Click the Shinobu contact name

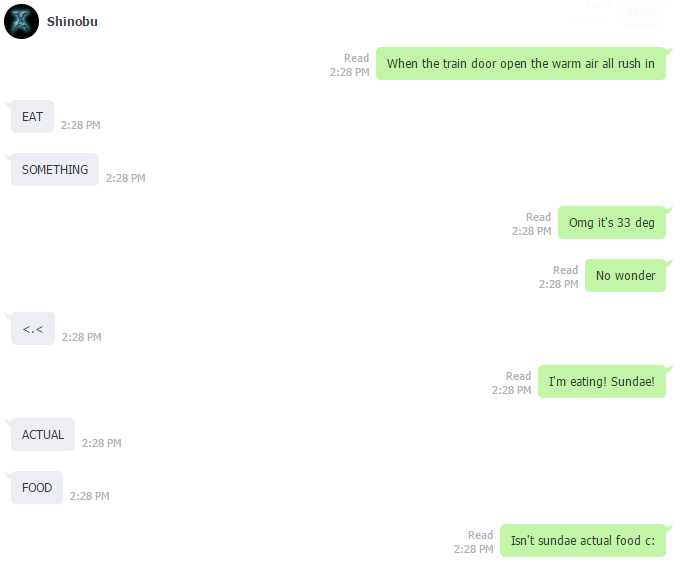(x=72, y=22)
